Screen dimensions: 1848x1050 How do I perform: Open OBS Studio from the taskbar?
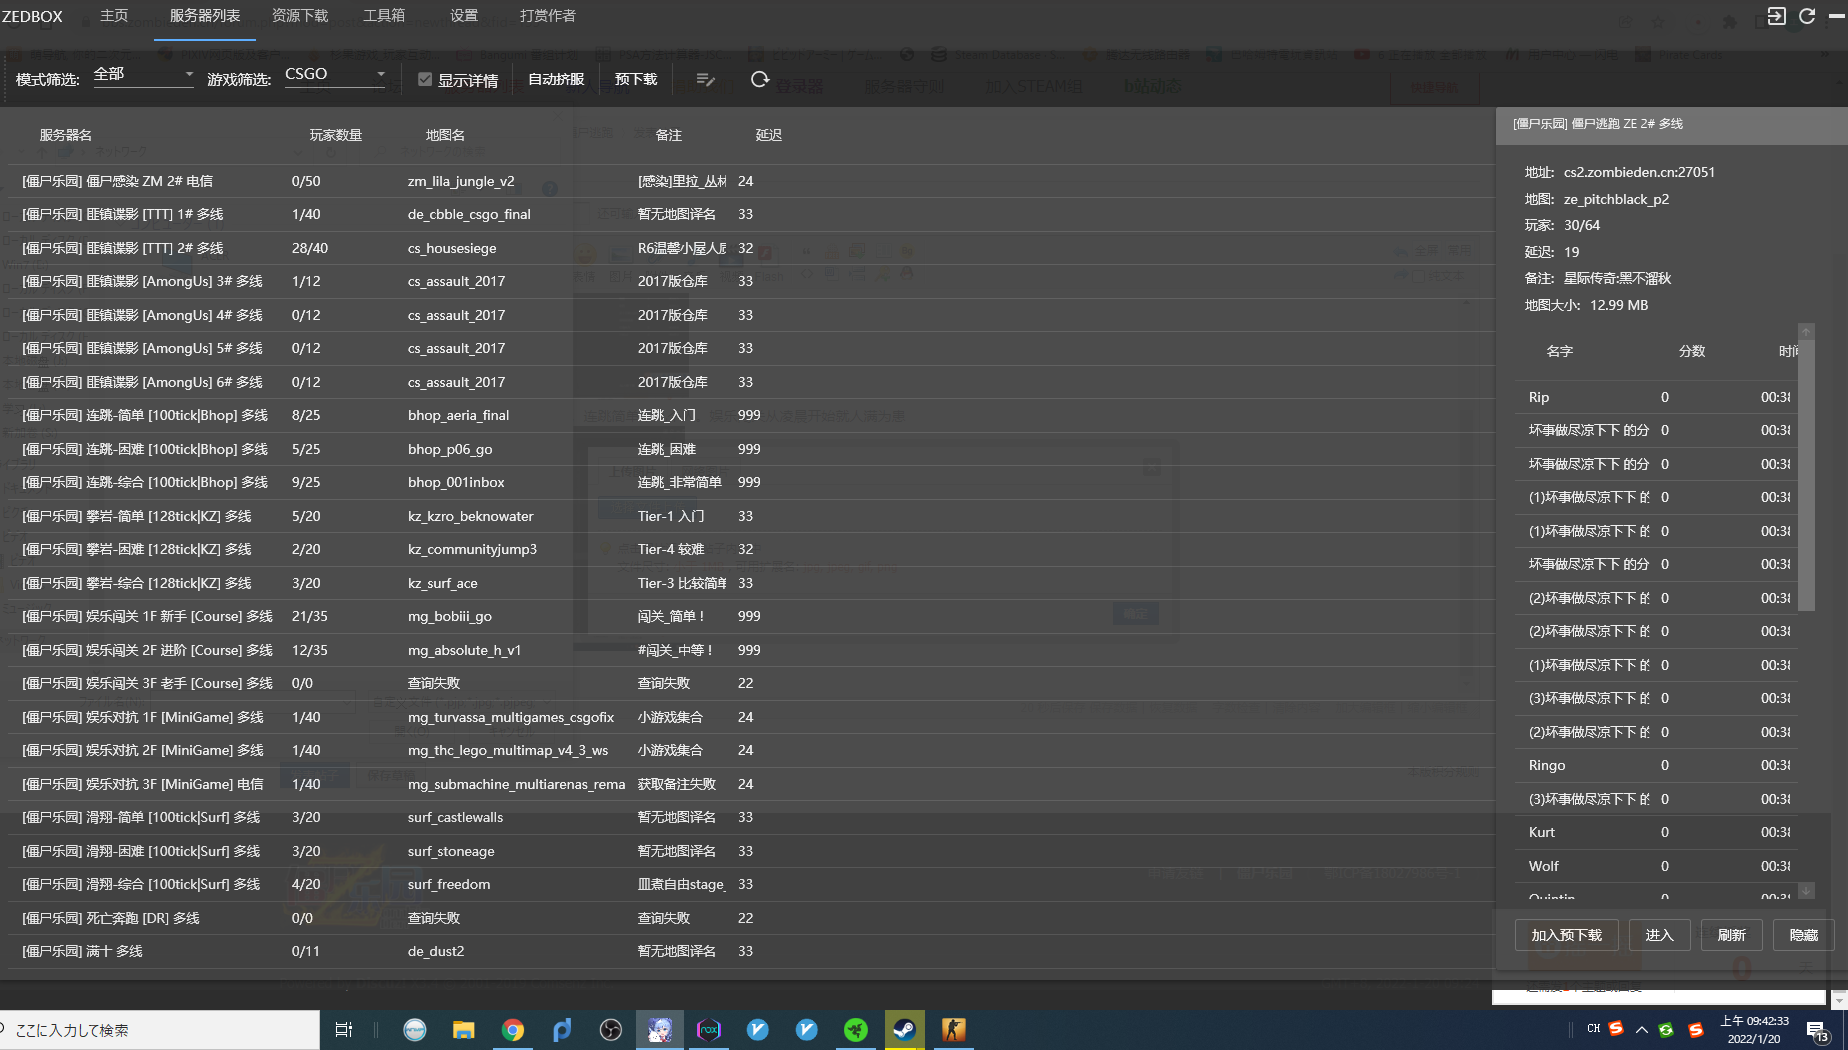[x=611, y=1030]
